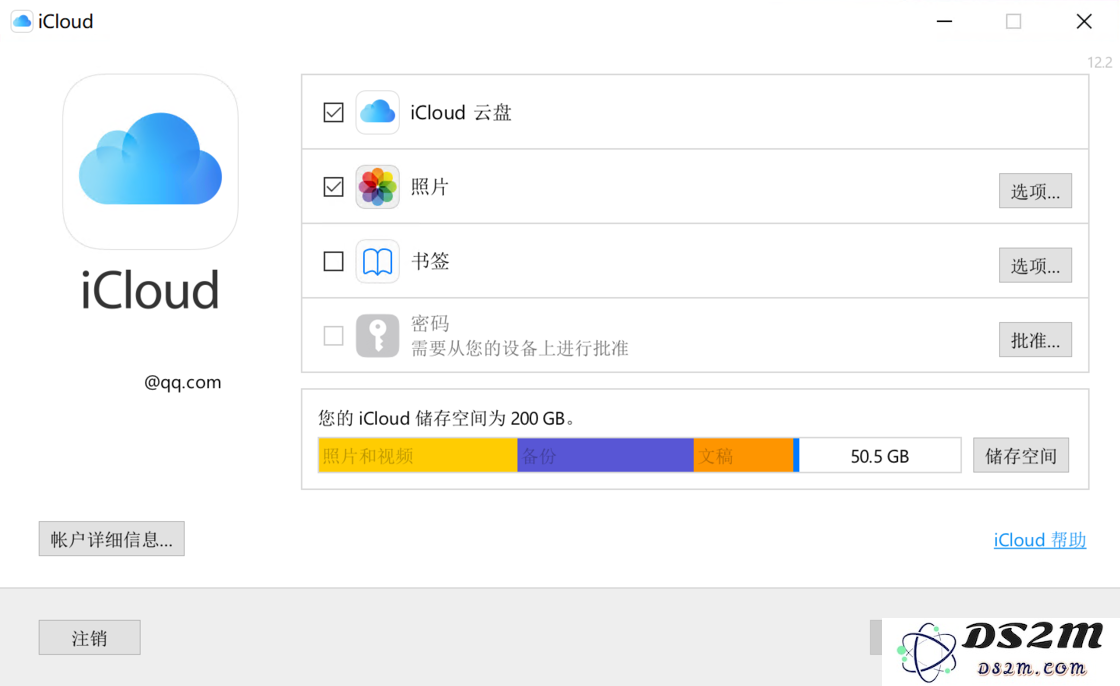Open the 储存空间 storage button
The height and width of the screenshot is (686, 1120).
(1021, 455)
